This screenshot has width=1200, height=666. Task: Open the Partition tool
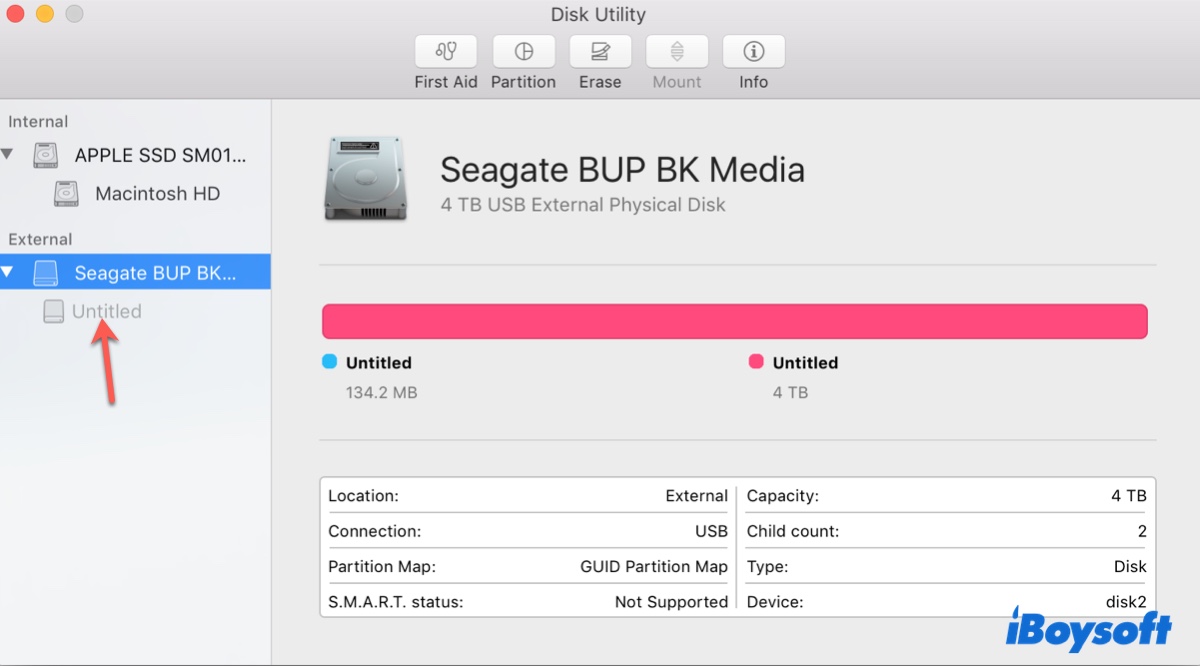pos(523,60)
